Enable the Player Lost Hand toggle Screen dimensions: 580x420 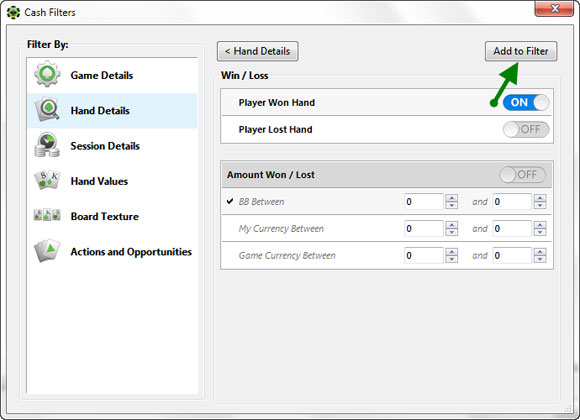click(x=526, y=130)
